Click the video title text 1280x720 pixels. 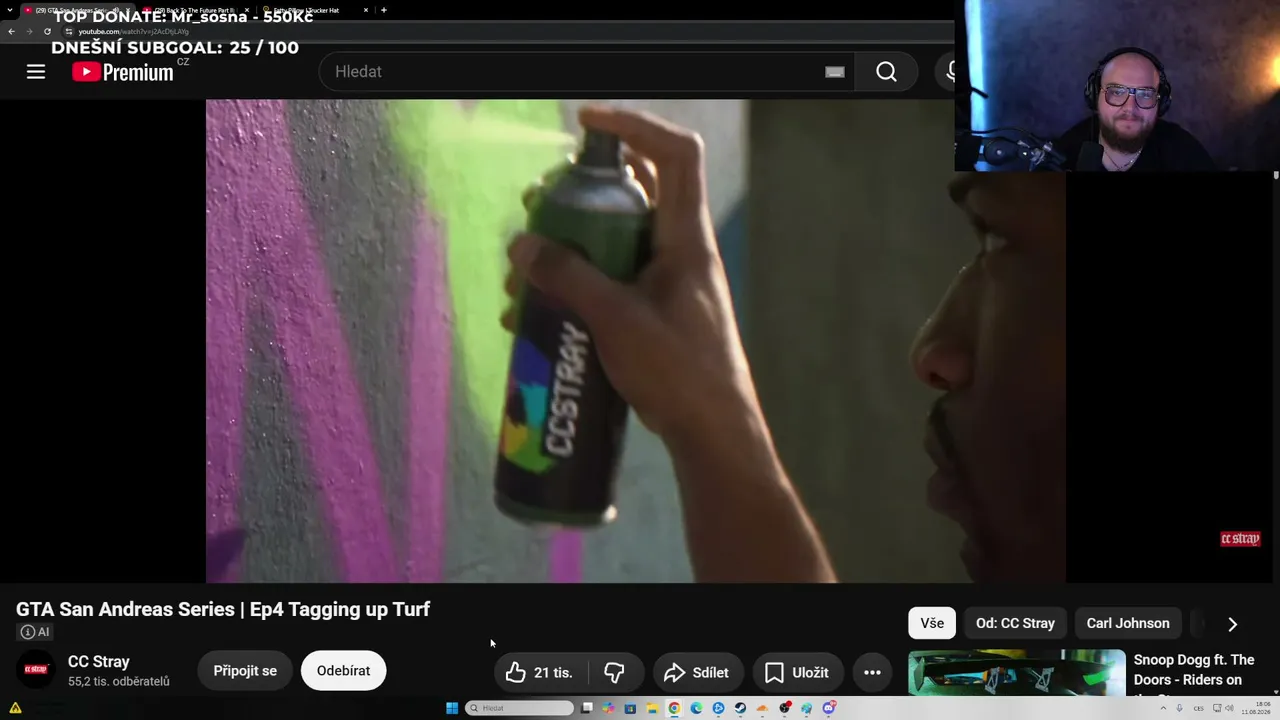223,609
